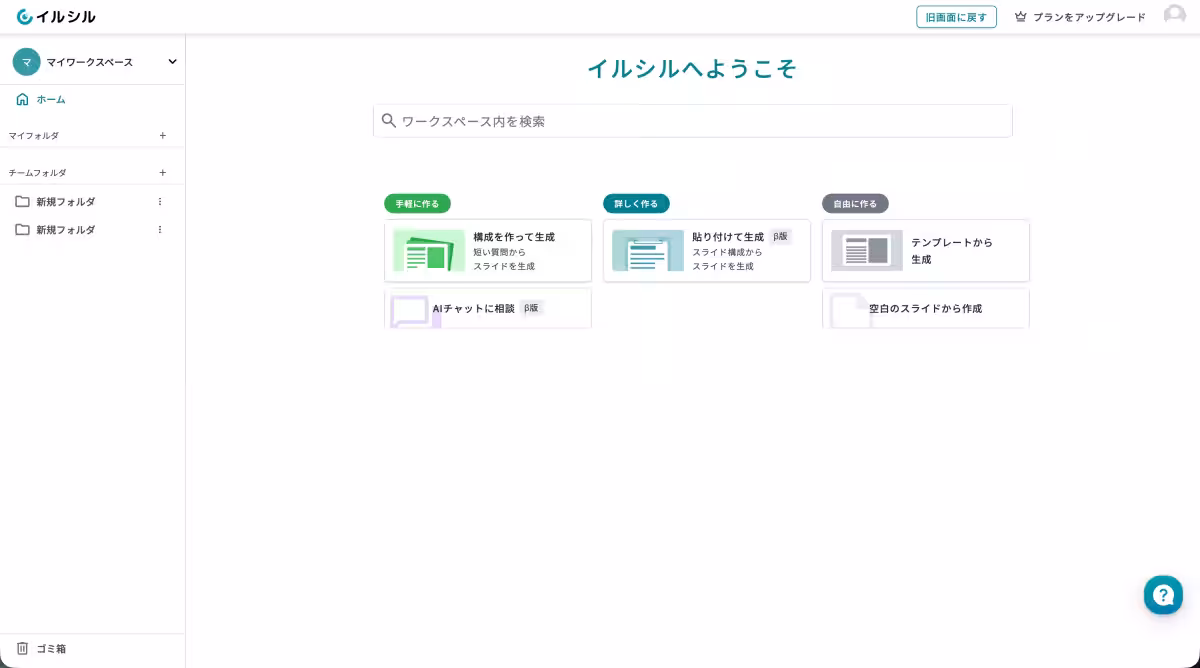Click the イルシル logo at top left
This screenshot has width=1200, height=668.
tap(57, 16)
